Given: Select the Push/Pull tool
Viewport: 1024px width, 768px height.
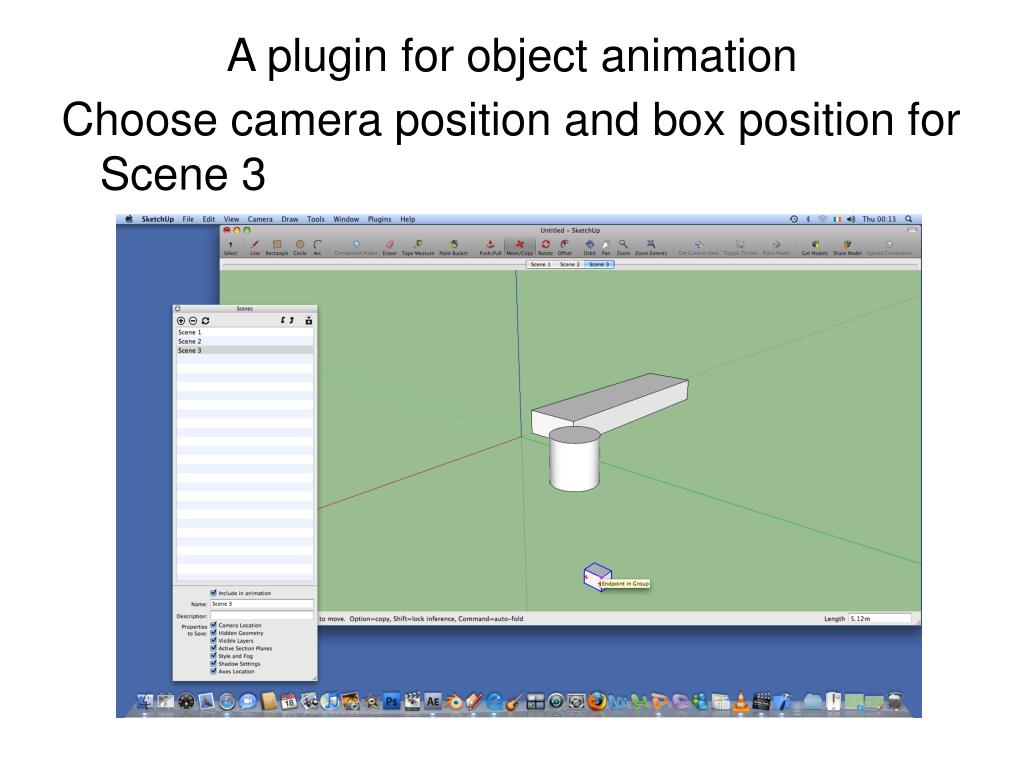Looking at the screenshot, I should coord(490,246).
